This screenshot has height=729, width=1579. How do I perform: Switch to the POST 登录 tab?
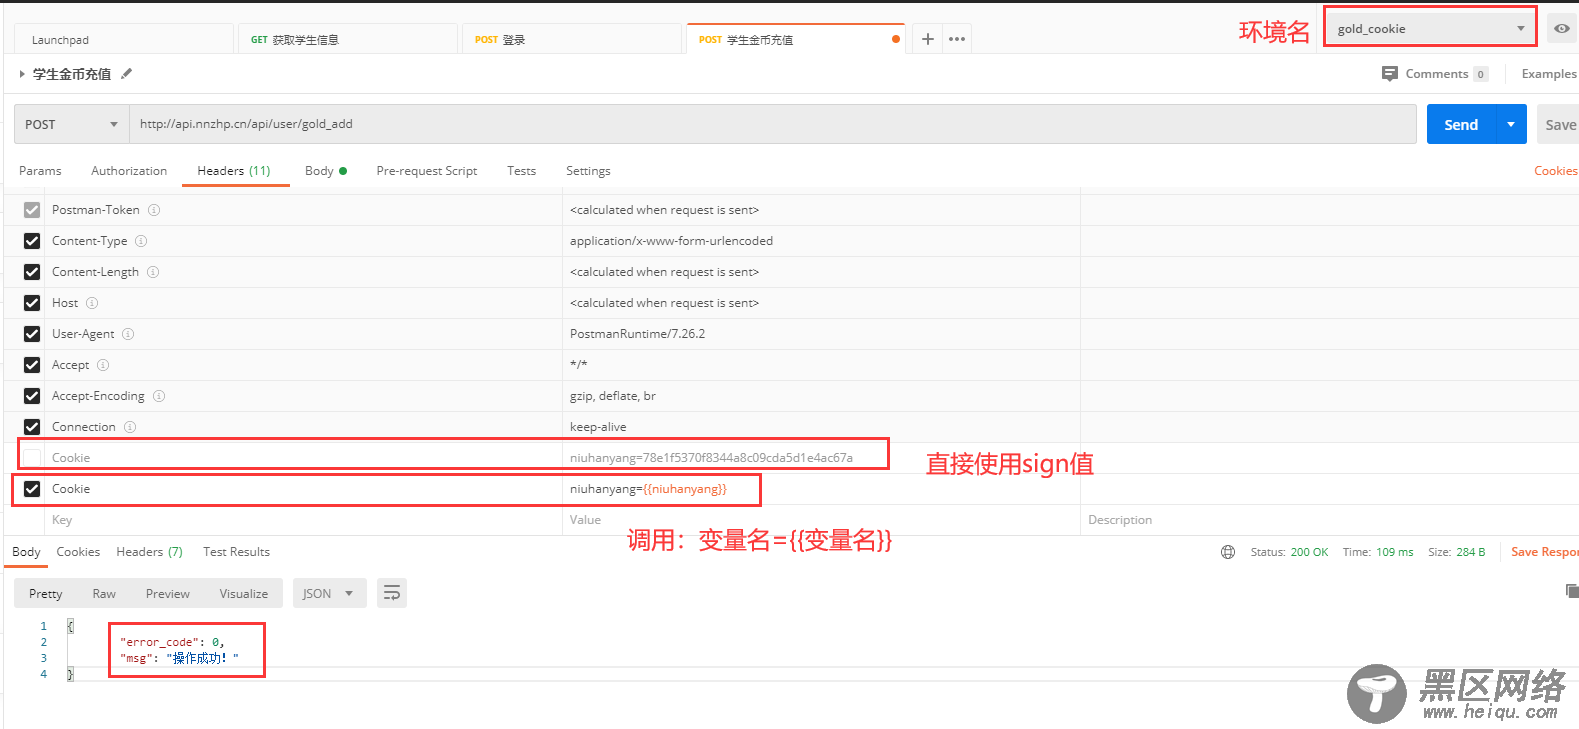[x=572, y=39]
